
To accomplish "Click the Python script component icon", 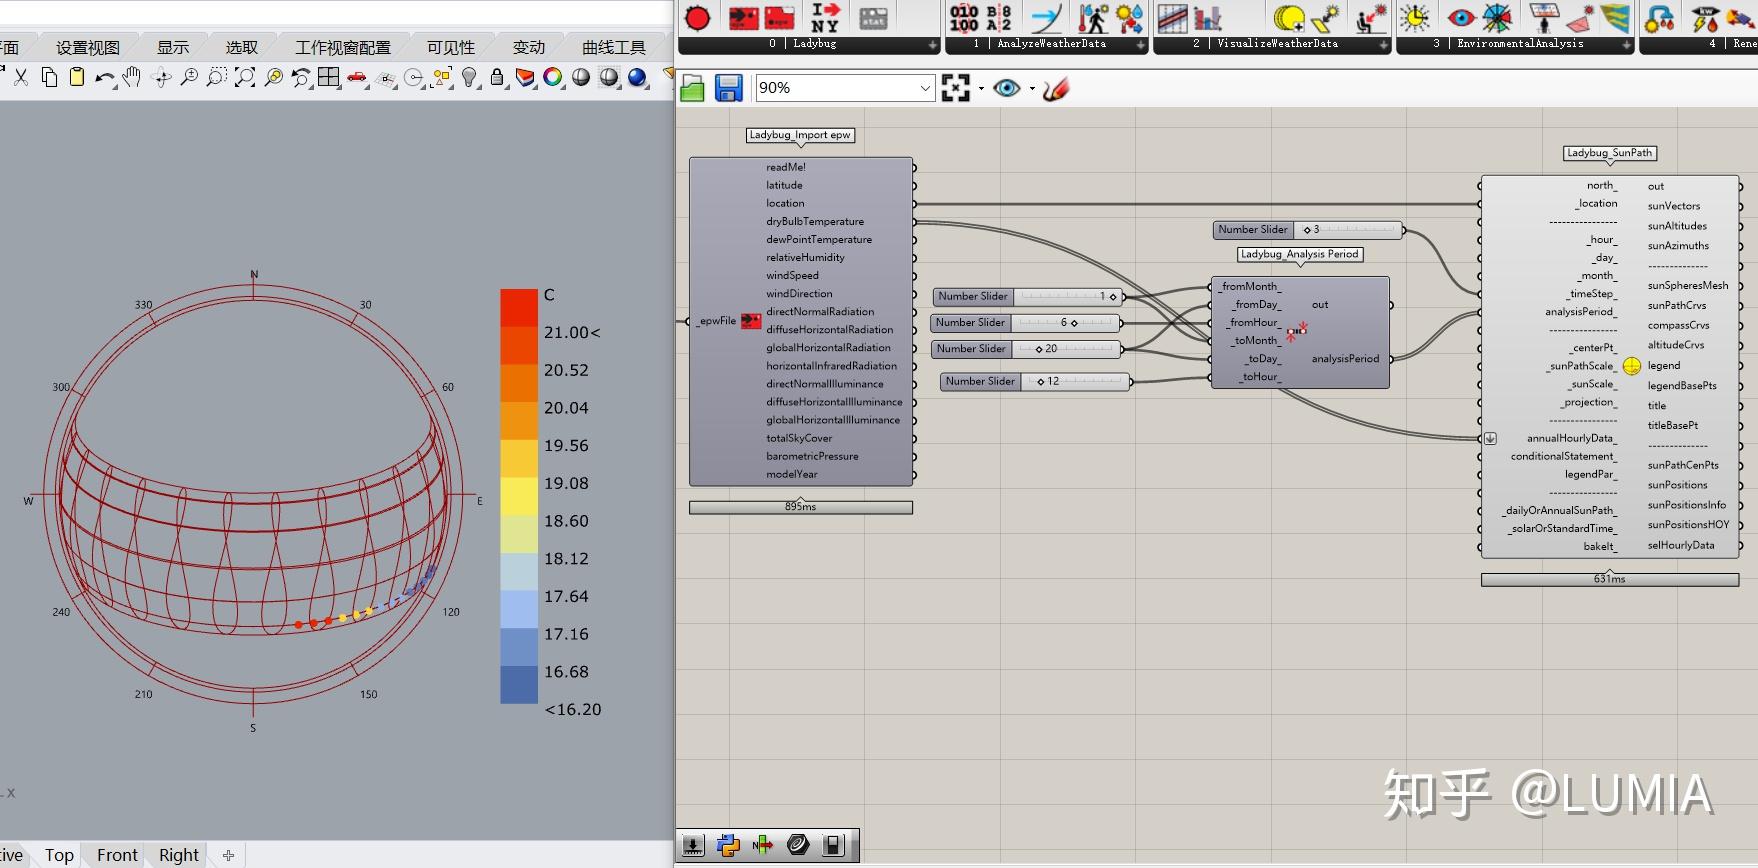I will click(728, 846).
